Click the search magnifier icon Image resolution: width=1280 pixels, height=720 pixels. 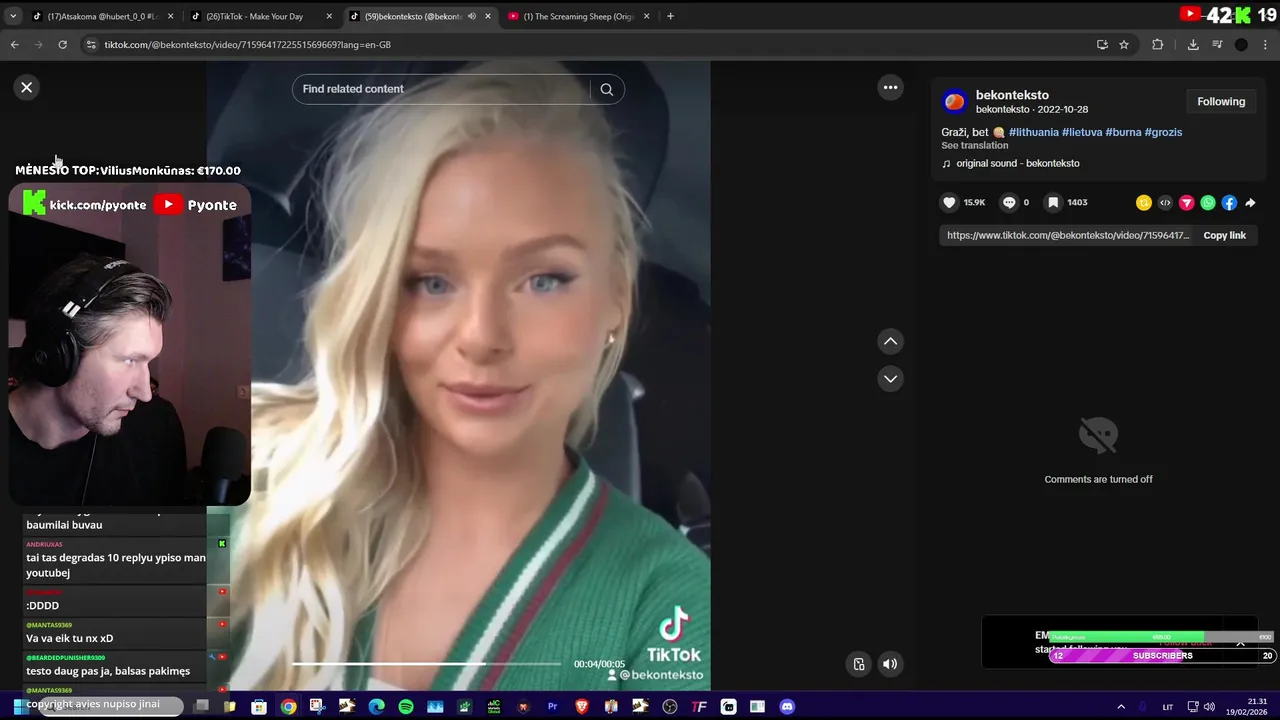[x=606, y=89]
